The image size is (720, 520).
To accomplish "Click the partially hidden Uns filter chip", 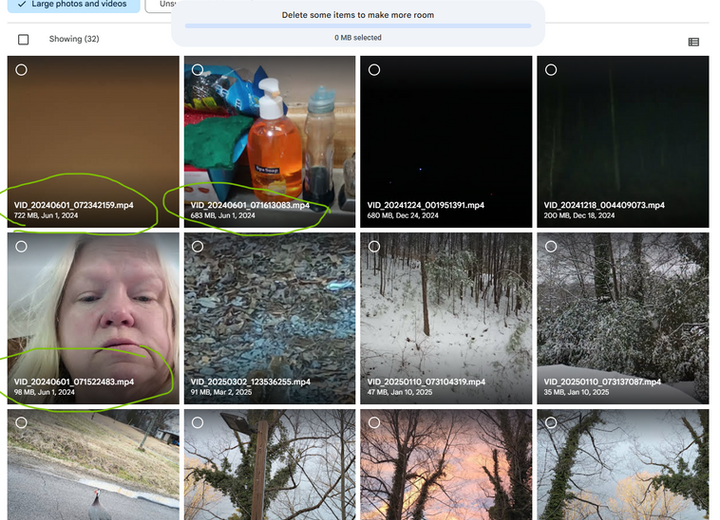I will click(159, 5).
